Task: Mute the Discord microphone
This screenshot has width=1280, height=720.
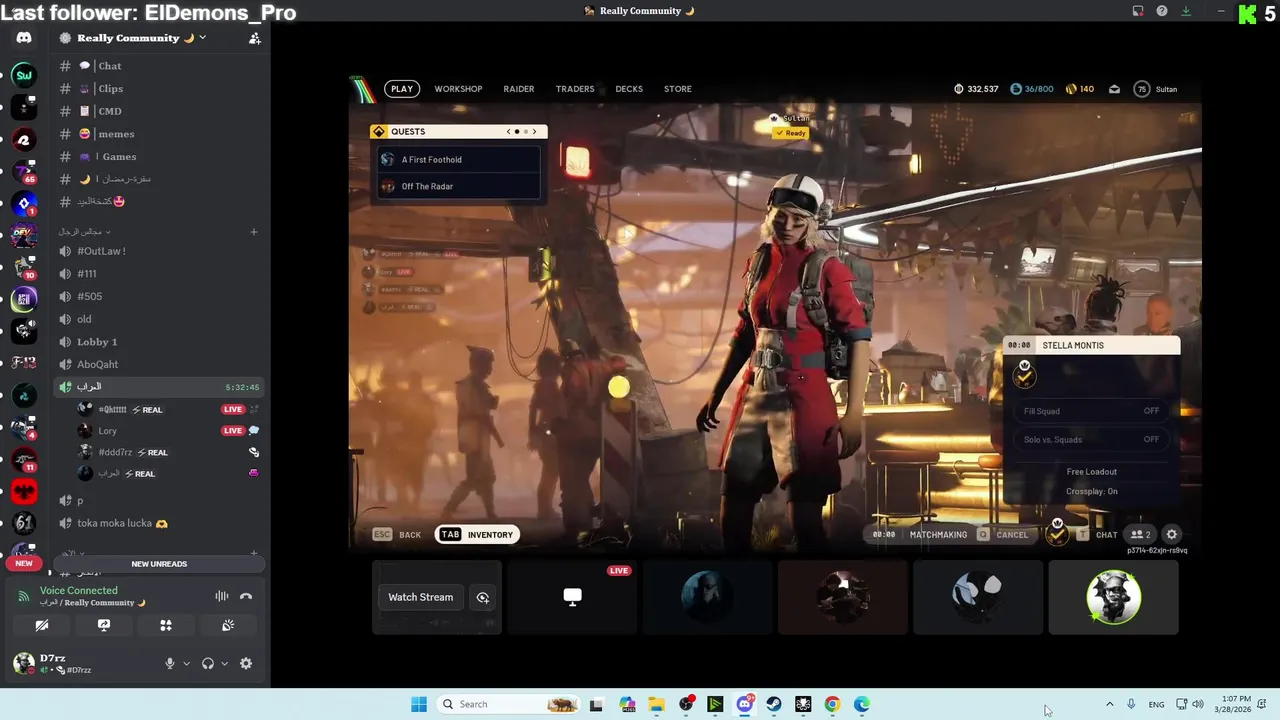Action: pyautogui.click(x=170, y=663)
